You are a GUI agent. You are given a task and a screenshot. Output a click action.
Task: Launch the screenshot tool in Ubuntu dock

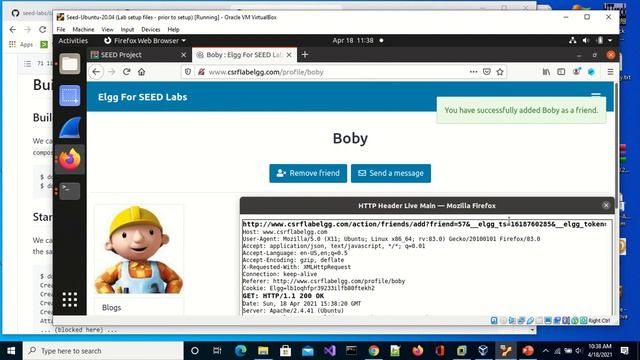[70, 96]
